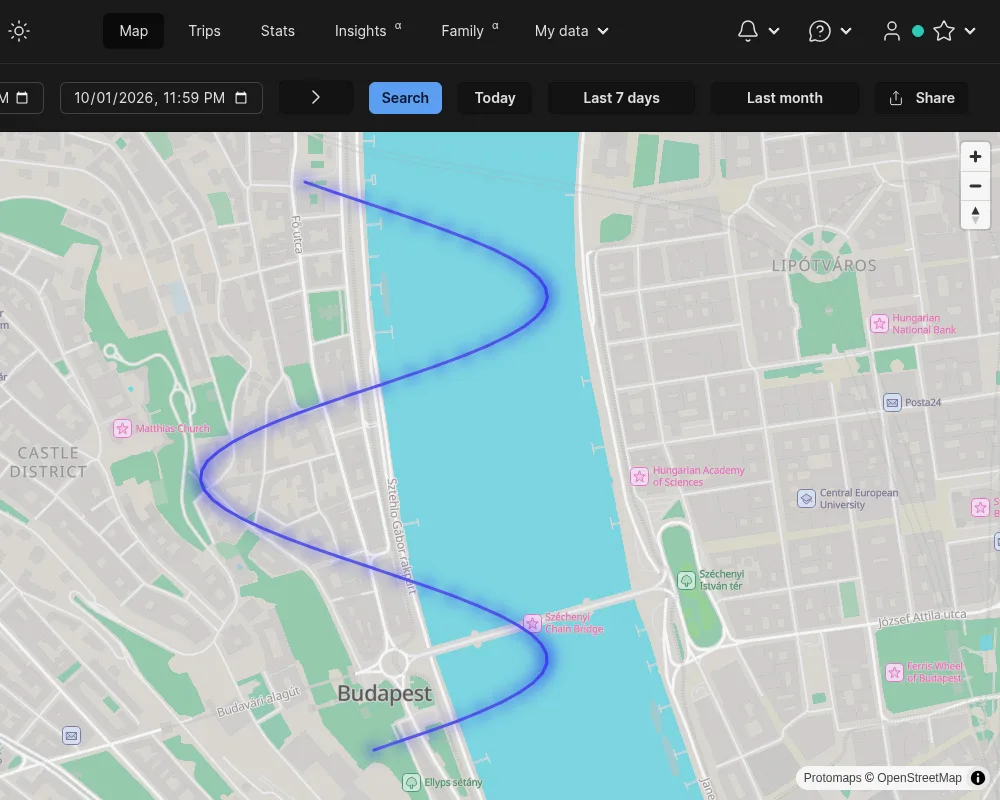
Task: Click the József Attila utca label
Action: point(922,618)
